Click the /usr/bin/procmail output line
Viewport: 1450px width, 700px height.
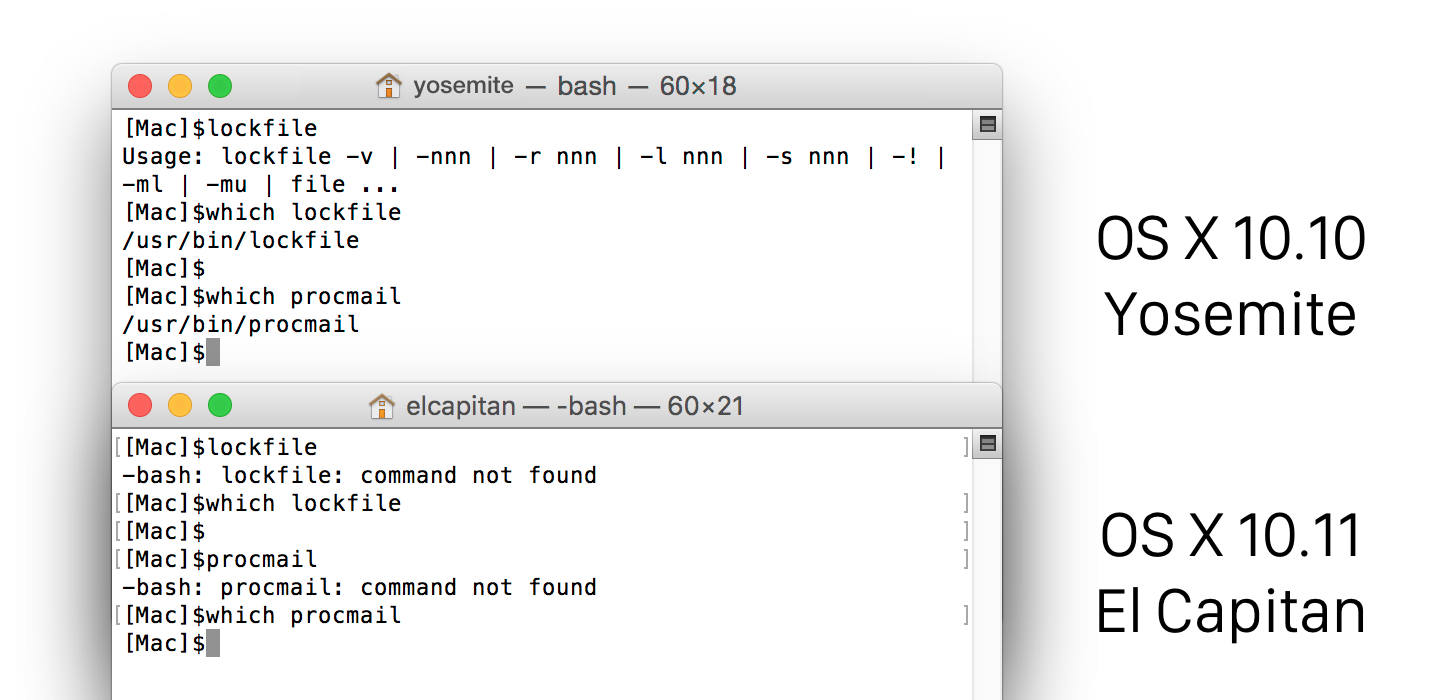(x=240, y=324)
